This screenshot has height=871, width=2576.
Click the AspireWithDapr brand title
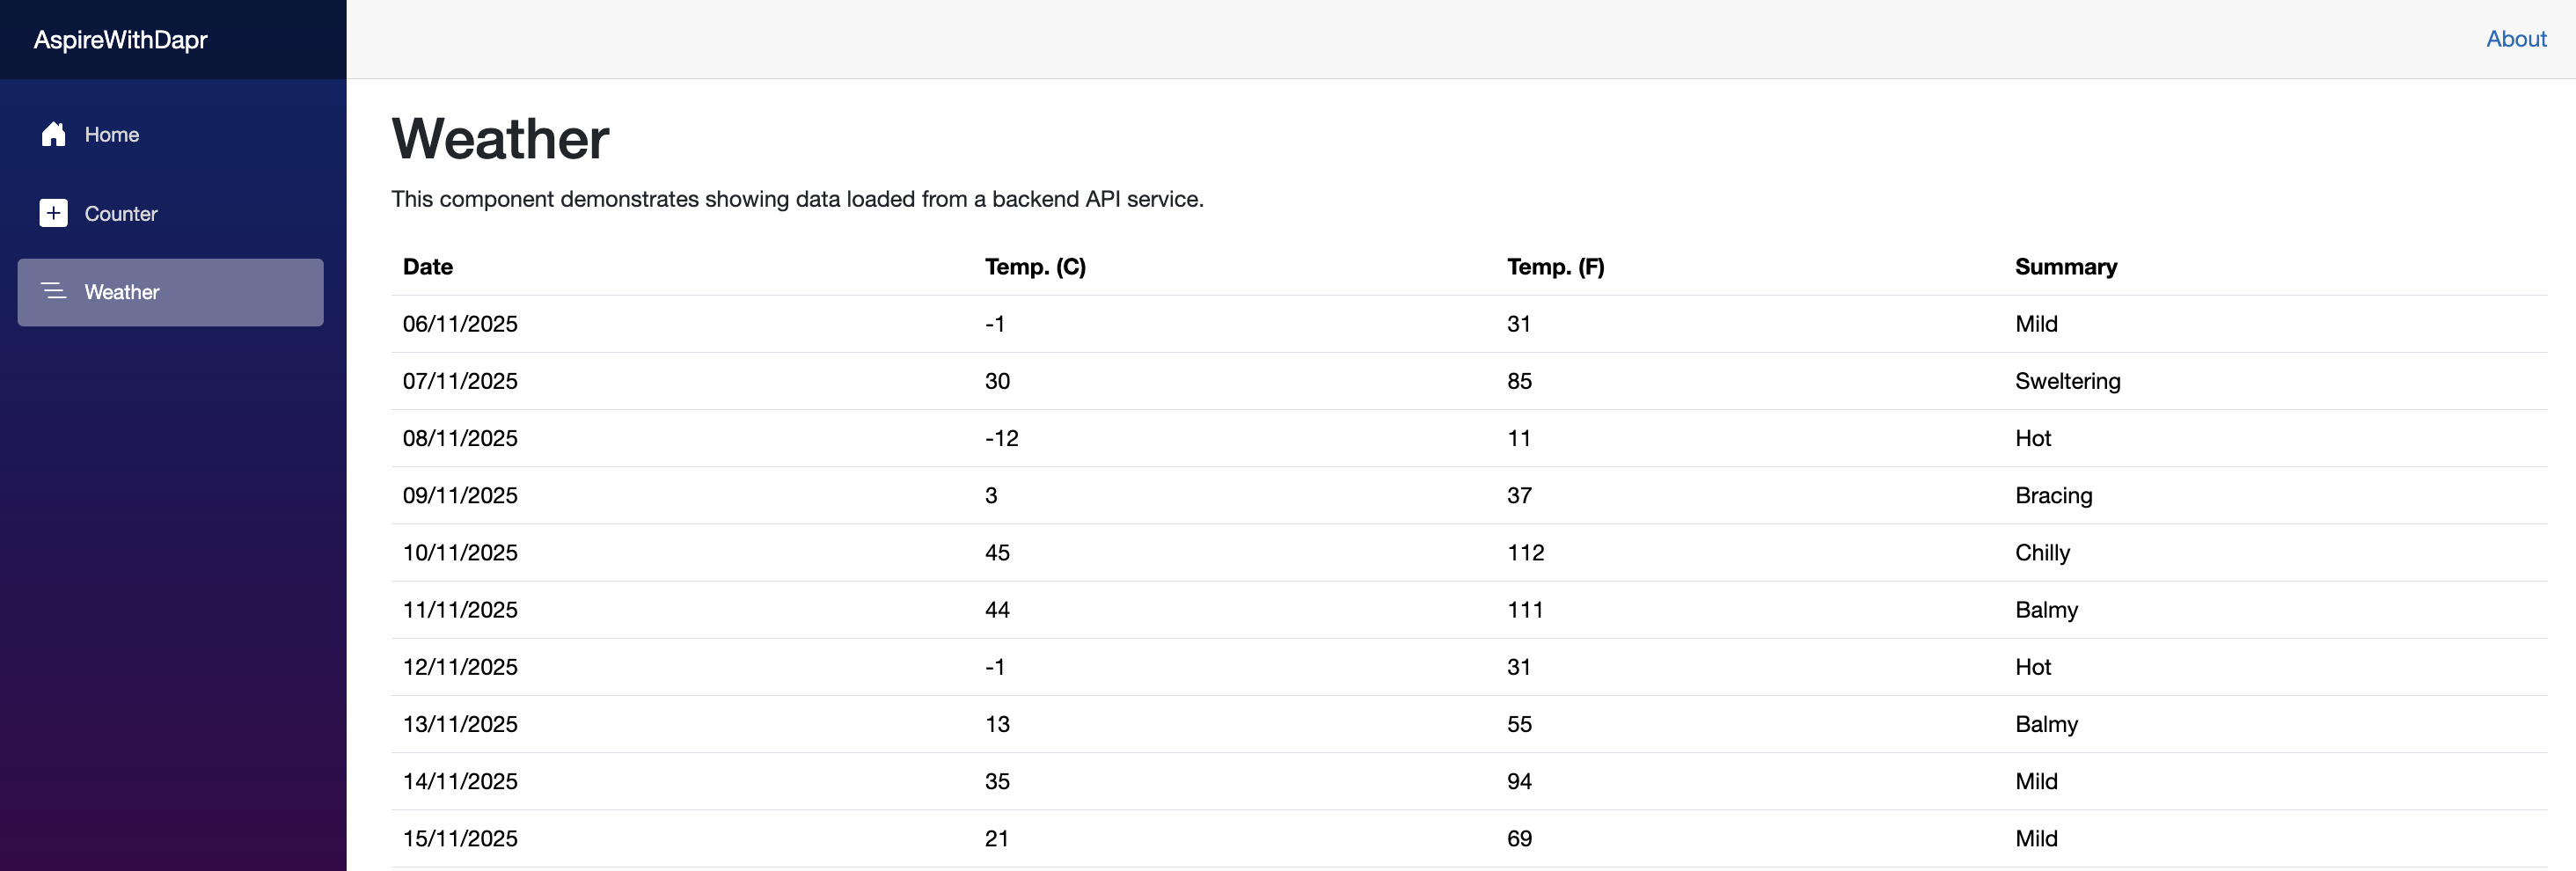click(120, 40)
